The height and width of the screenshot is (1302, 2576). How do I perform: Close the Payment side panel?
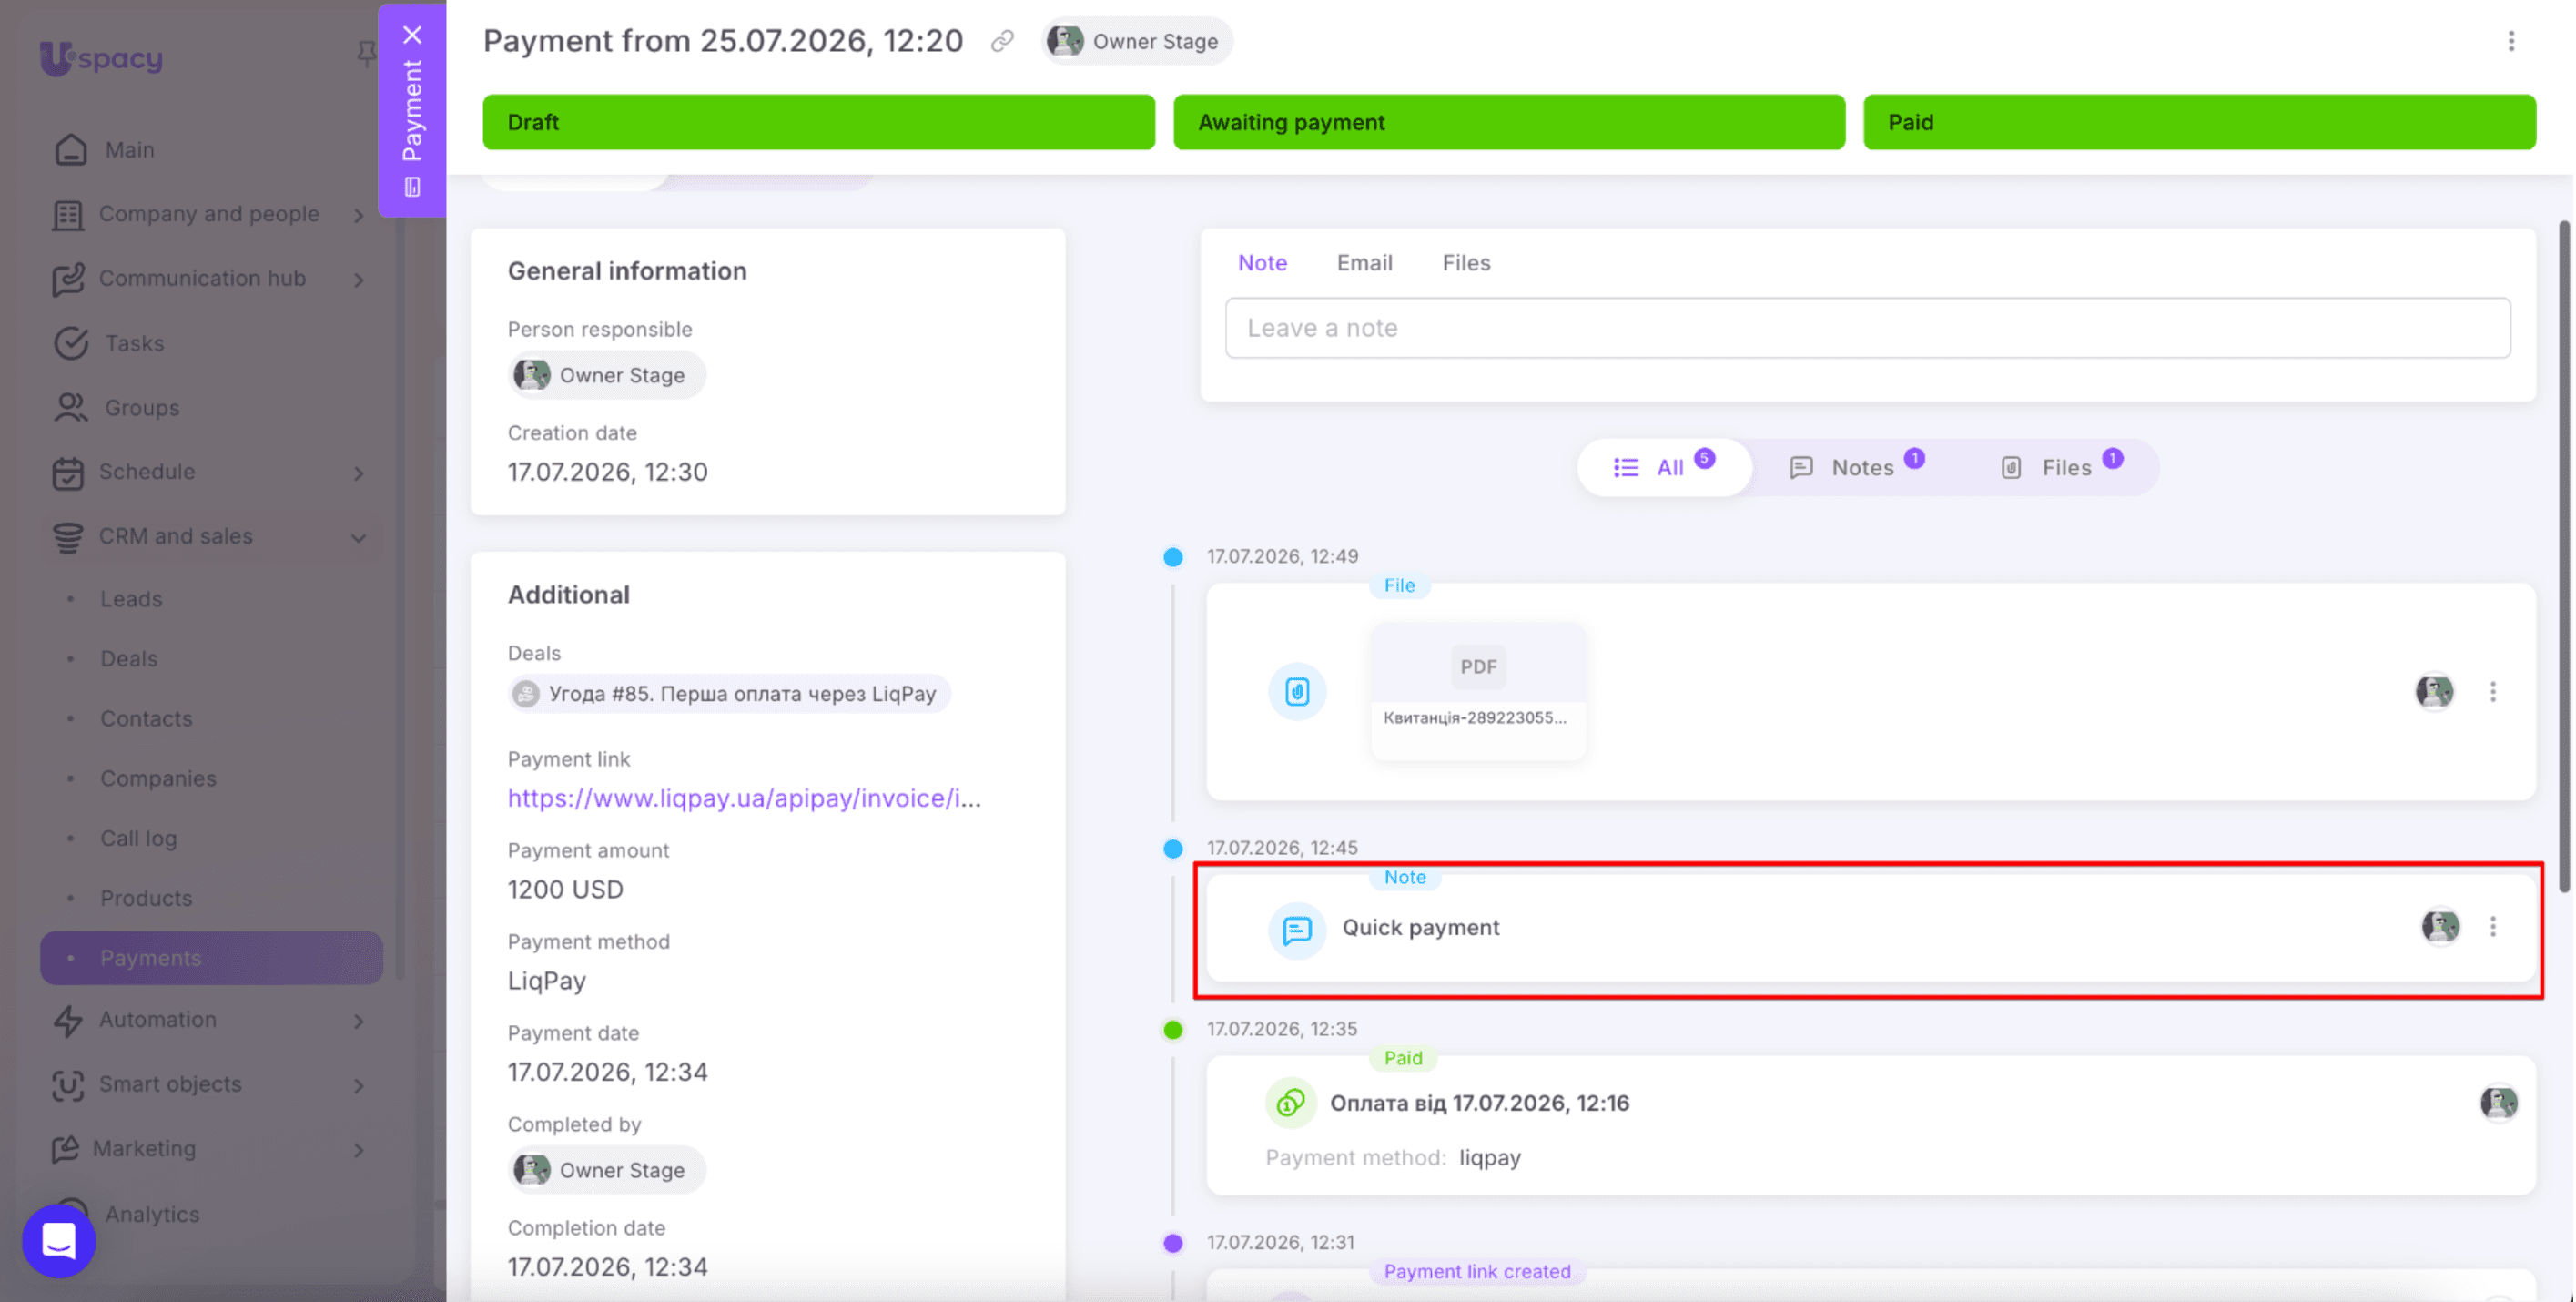[x=412, y=35]
